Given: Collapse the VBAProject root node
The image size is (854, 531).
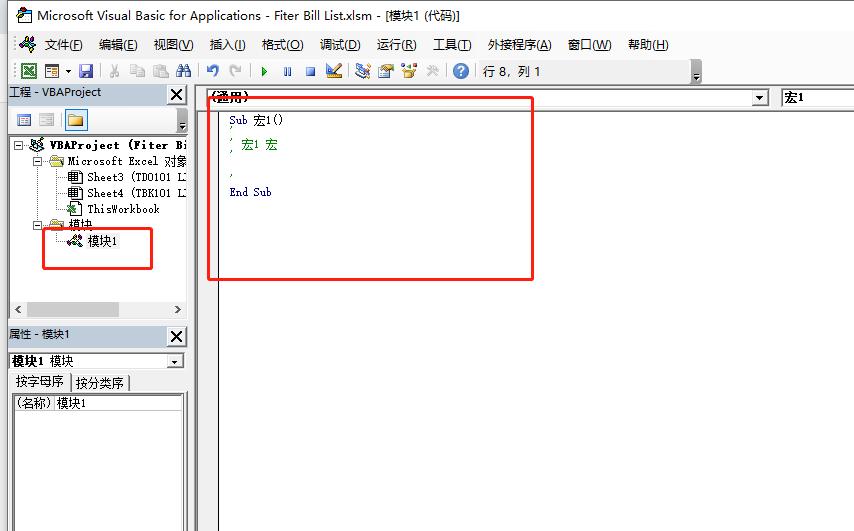Looking at the screenshot, I should click(19, 145).
